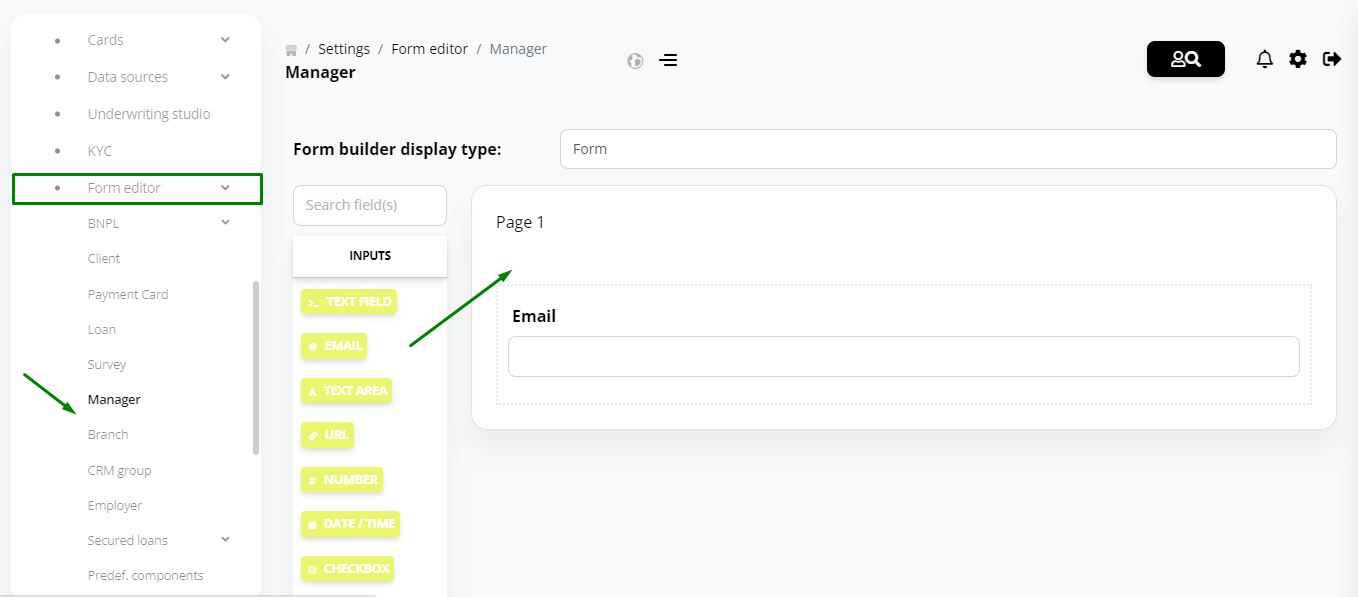Open Form builder display type dropdown
1358x597 pixels.
[x=948, y=149]
